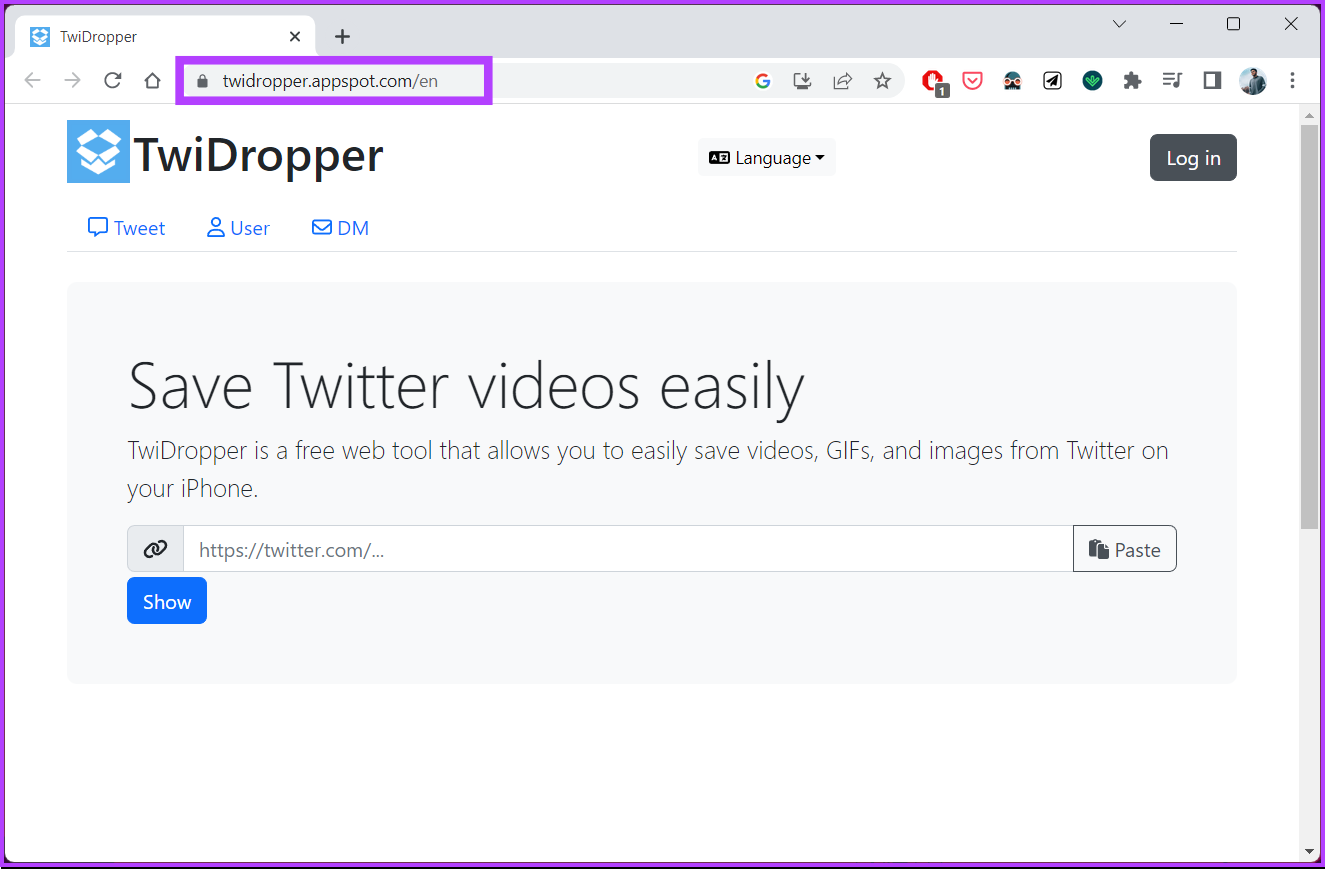Image resolution: width=1325 pixels, height=869 pixels.
Task: Click the share icon in the toolbar
Action: pyautogui.click(x=842, y=80)
